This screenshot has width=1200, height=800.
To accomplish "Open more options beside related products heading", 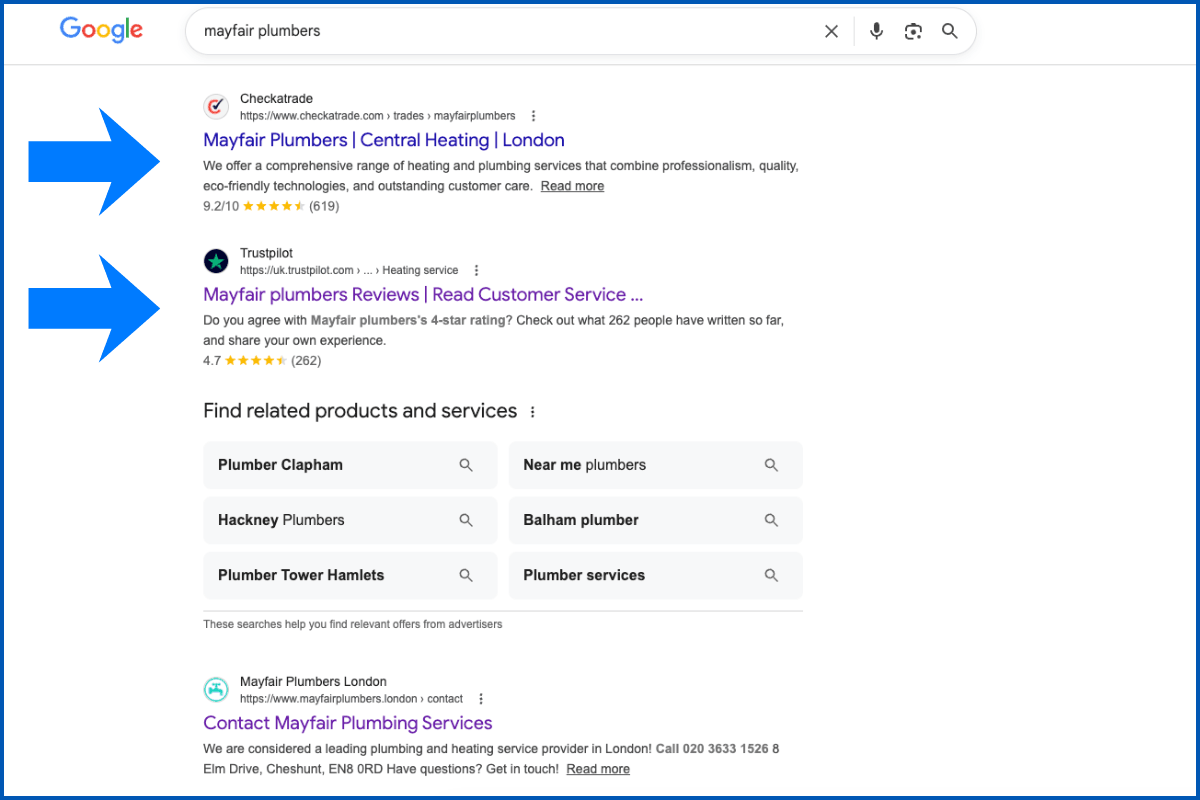I will pyautogui.click(x=532, y=412).
